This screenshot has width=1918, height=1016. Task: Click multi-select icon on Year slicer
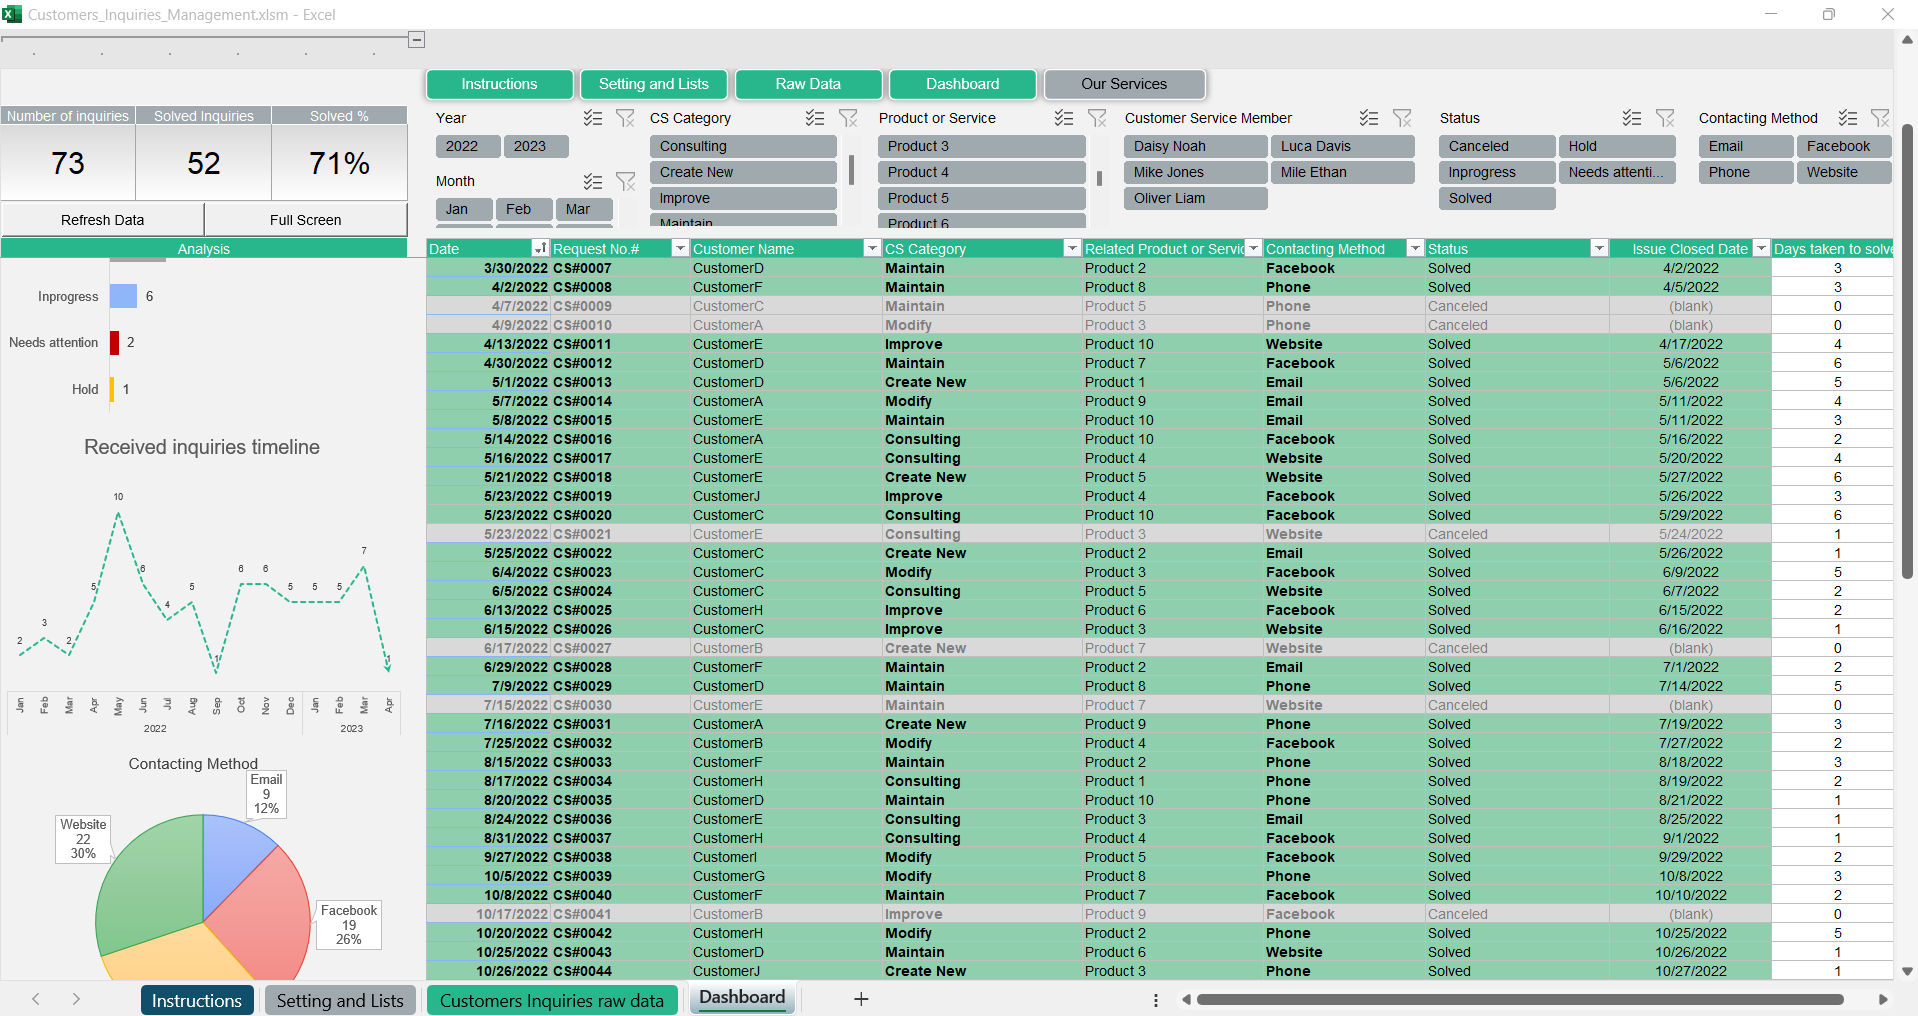point(593,118)
